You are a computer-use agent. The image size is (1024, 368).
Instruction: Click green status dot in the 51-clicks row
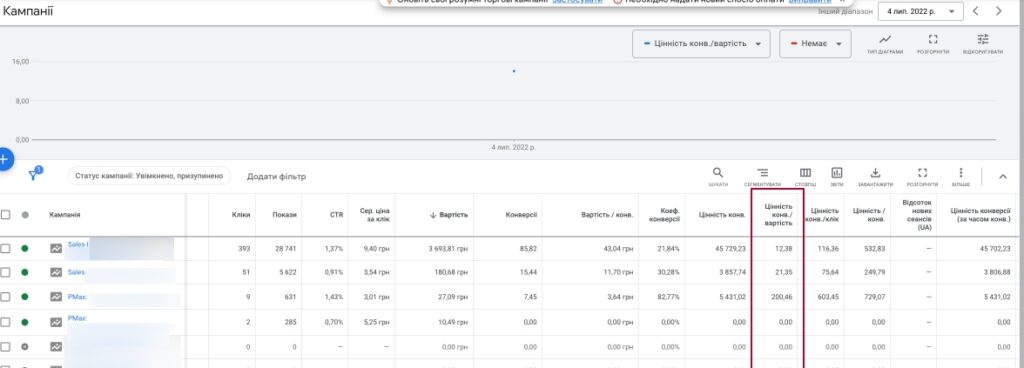(25, 273)
